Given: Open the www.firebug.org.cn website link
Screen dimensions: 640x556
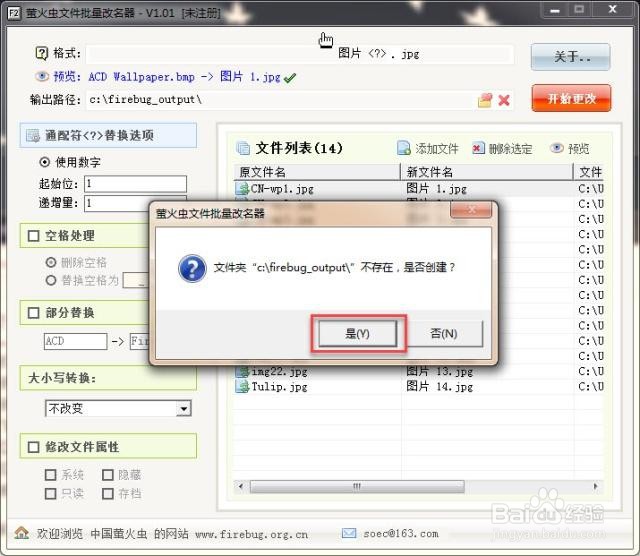Looking at the screenshot, I should point(251,534).
